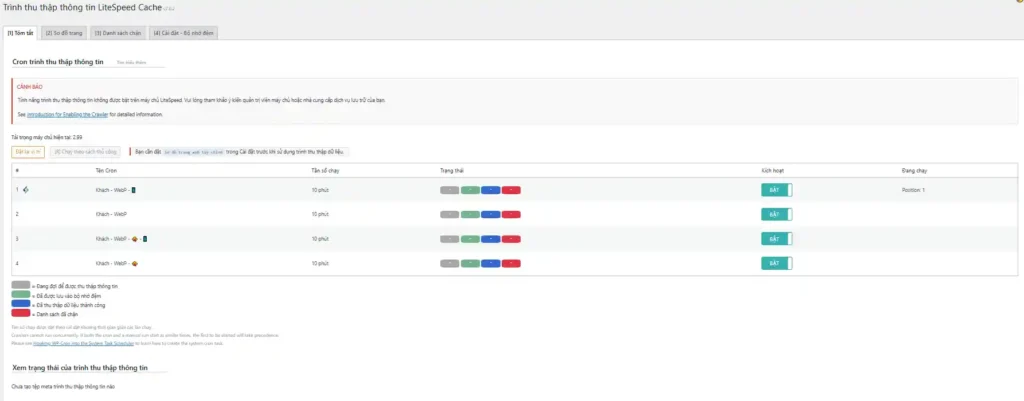Click the mobile icon in cron row 1
The width and height of the screenshot is (1024, 401).
point(133,190)
